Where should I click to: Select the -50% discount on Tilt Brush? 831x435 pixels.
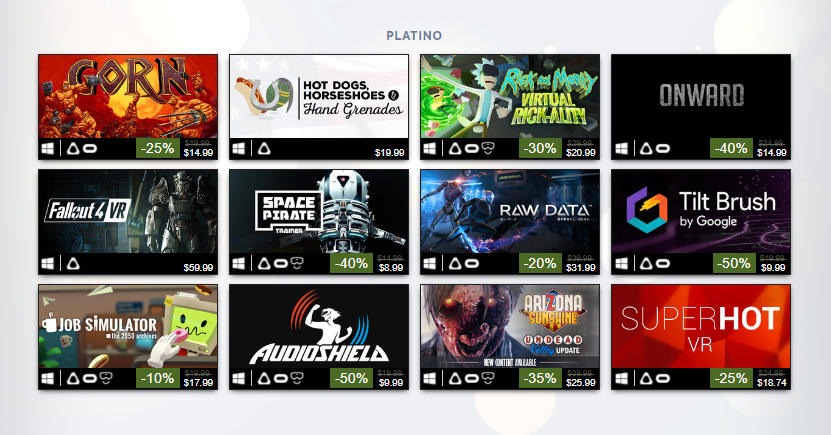click(x=732, y=263)
